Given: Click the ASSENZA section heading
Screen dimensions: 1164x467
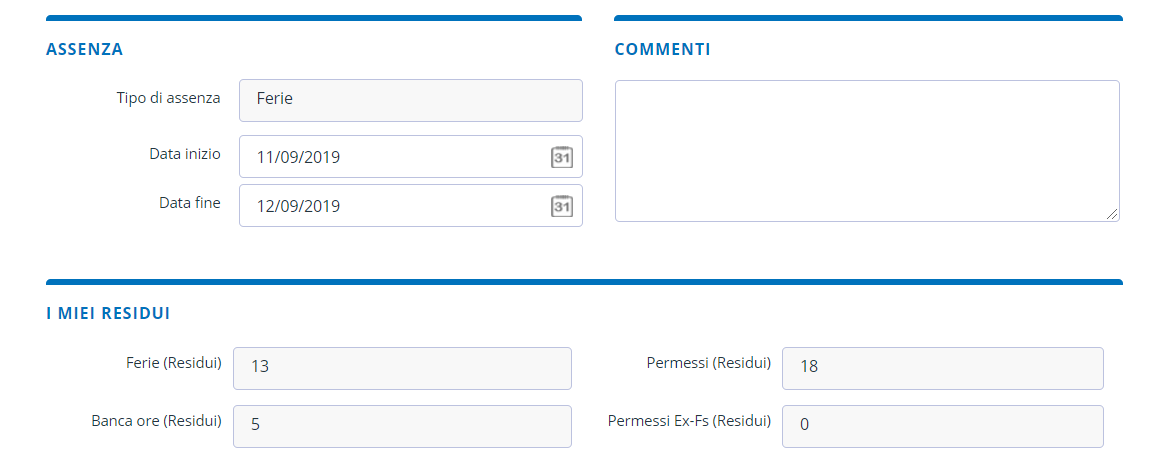Looking at the screenshot, I should [85, 50].
